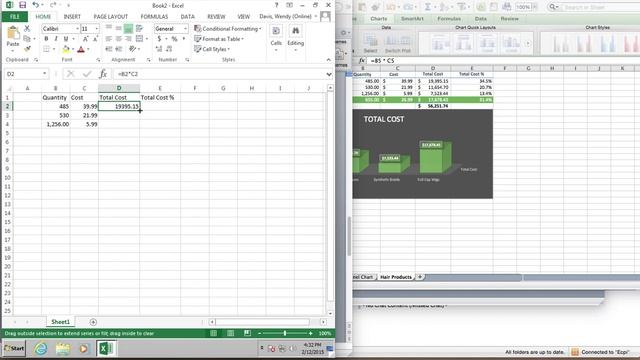
Task: Click the Save icon in Excel title bar
Action: (x=22, y=5)
